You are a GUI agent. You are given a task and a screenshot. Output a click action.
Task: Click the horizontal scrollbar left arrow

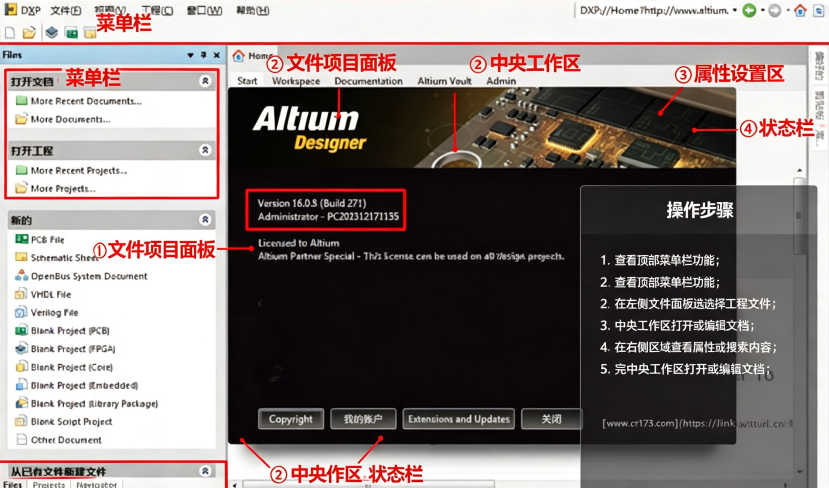pyautogui.click(x=235, y=484)
